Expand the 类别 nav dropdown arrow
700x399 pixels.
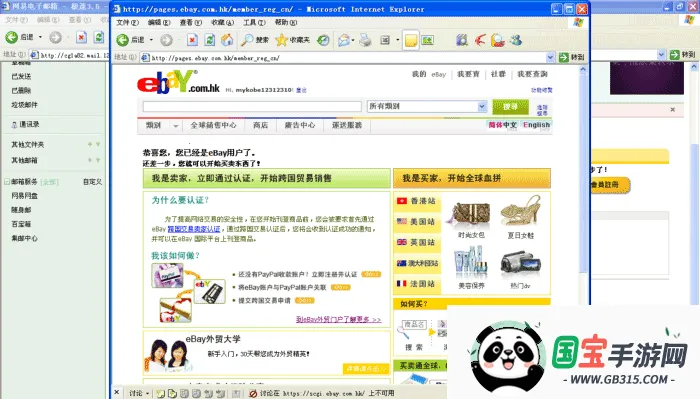[175, 126]
